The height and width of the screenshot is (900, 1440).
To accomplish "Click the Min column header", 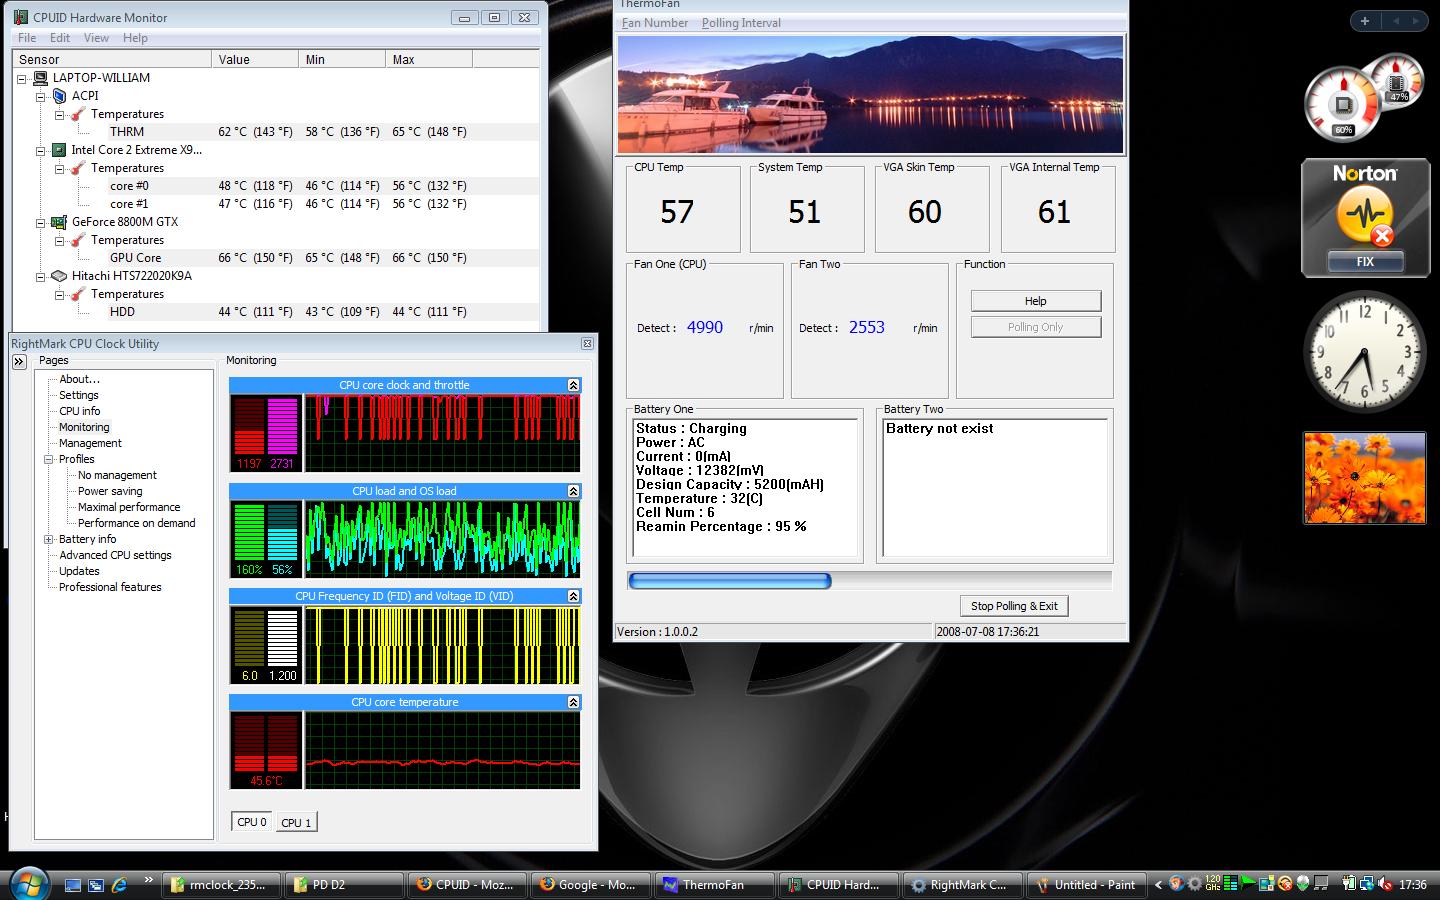I will pos(342,59).
